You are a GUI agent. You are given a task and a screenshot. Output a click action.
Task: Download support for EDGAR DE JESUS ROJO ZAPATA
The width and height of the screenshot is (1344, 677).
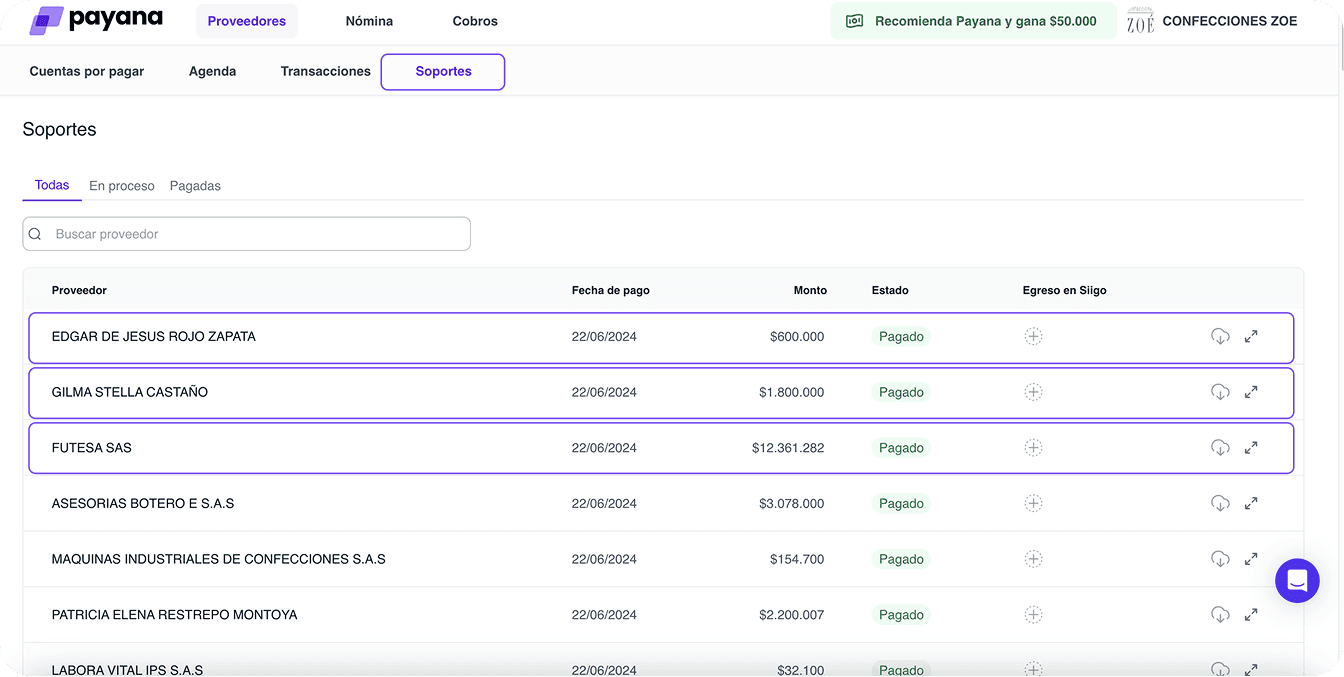[1220, 336]
